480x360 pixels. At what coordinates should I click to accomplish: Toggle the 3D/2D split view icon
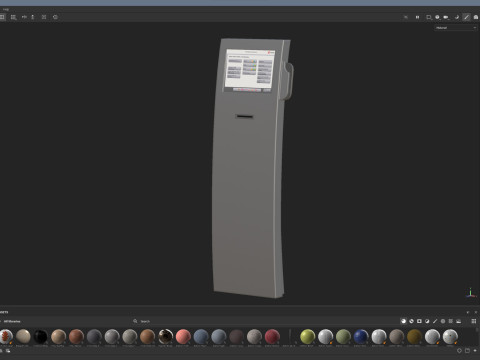pyautogui.click(x=2, y=17)
